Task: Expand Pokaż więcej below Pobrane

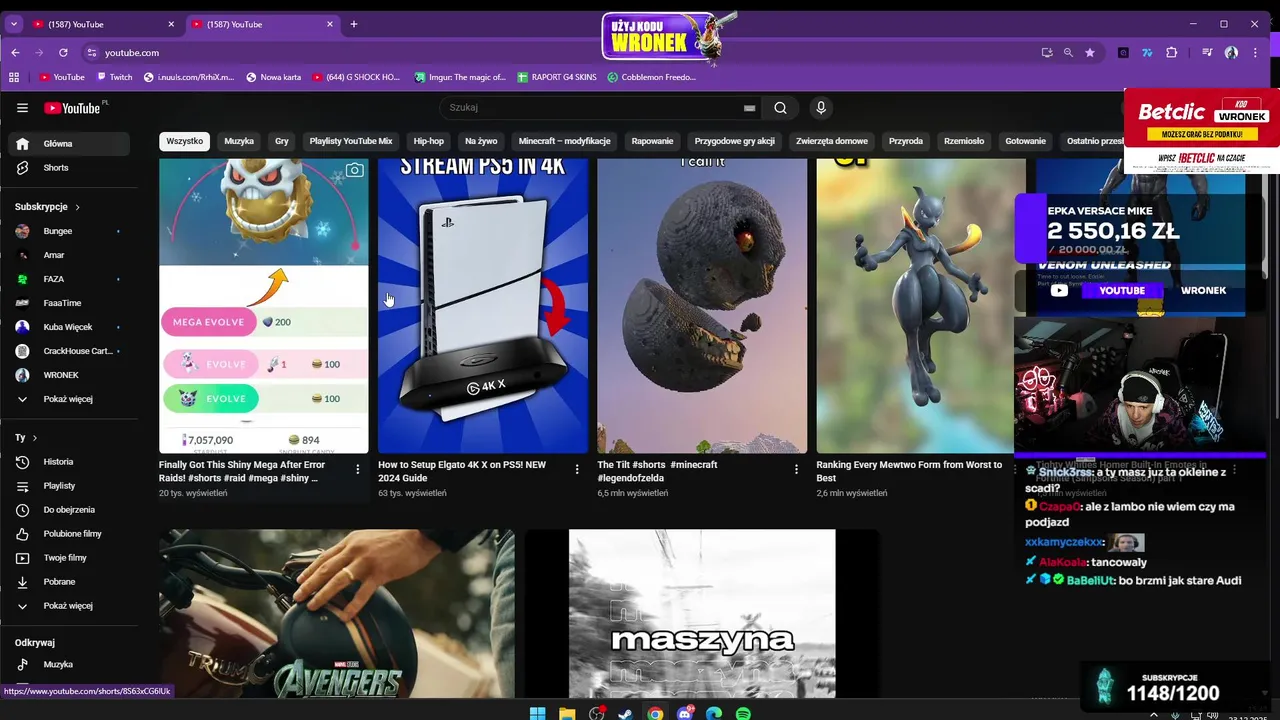Action: 68,606
